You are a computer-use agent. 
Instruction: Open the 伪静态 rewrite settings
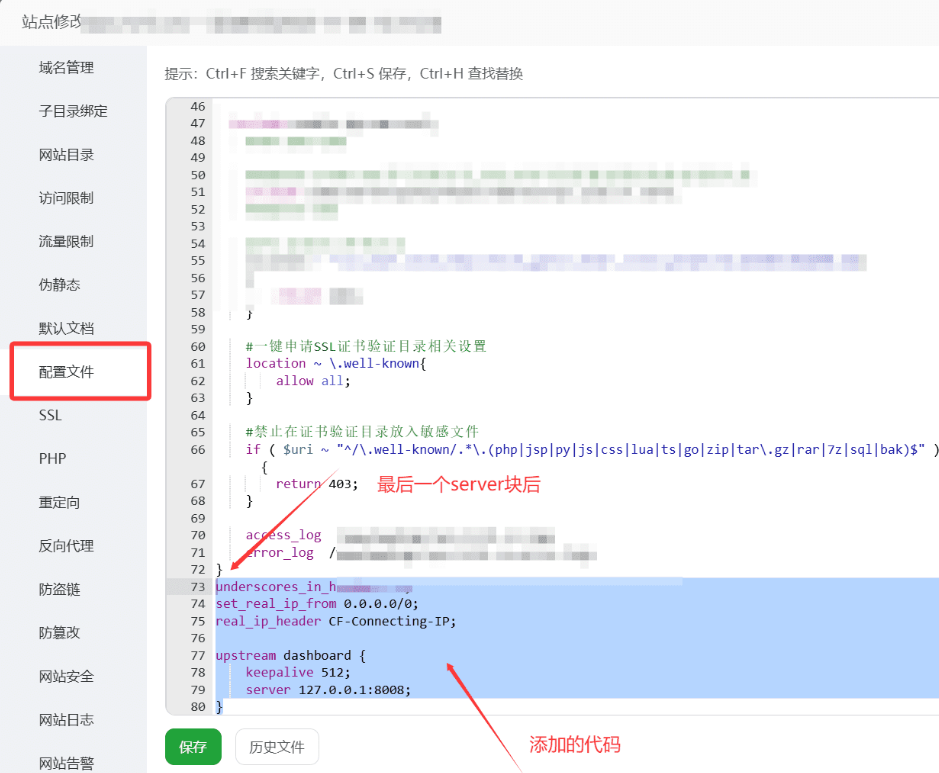pyautogui.click(x=59, y=285)
